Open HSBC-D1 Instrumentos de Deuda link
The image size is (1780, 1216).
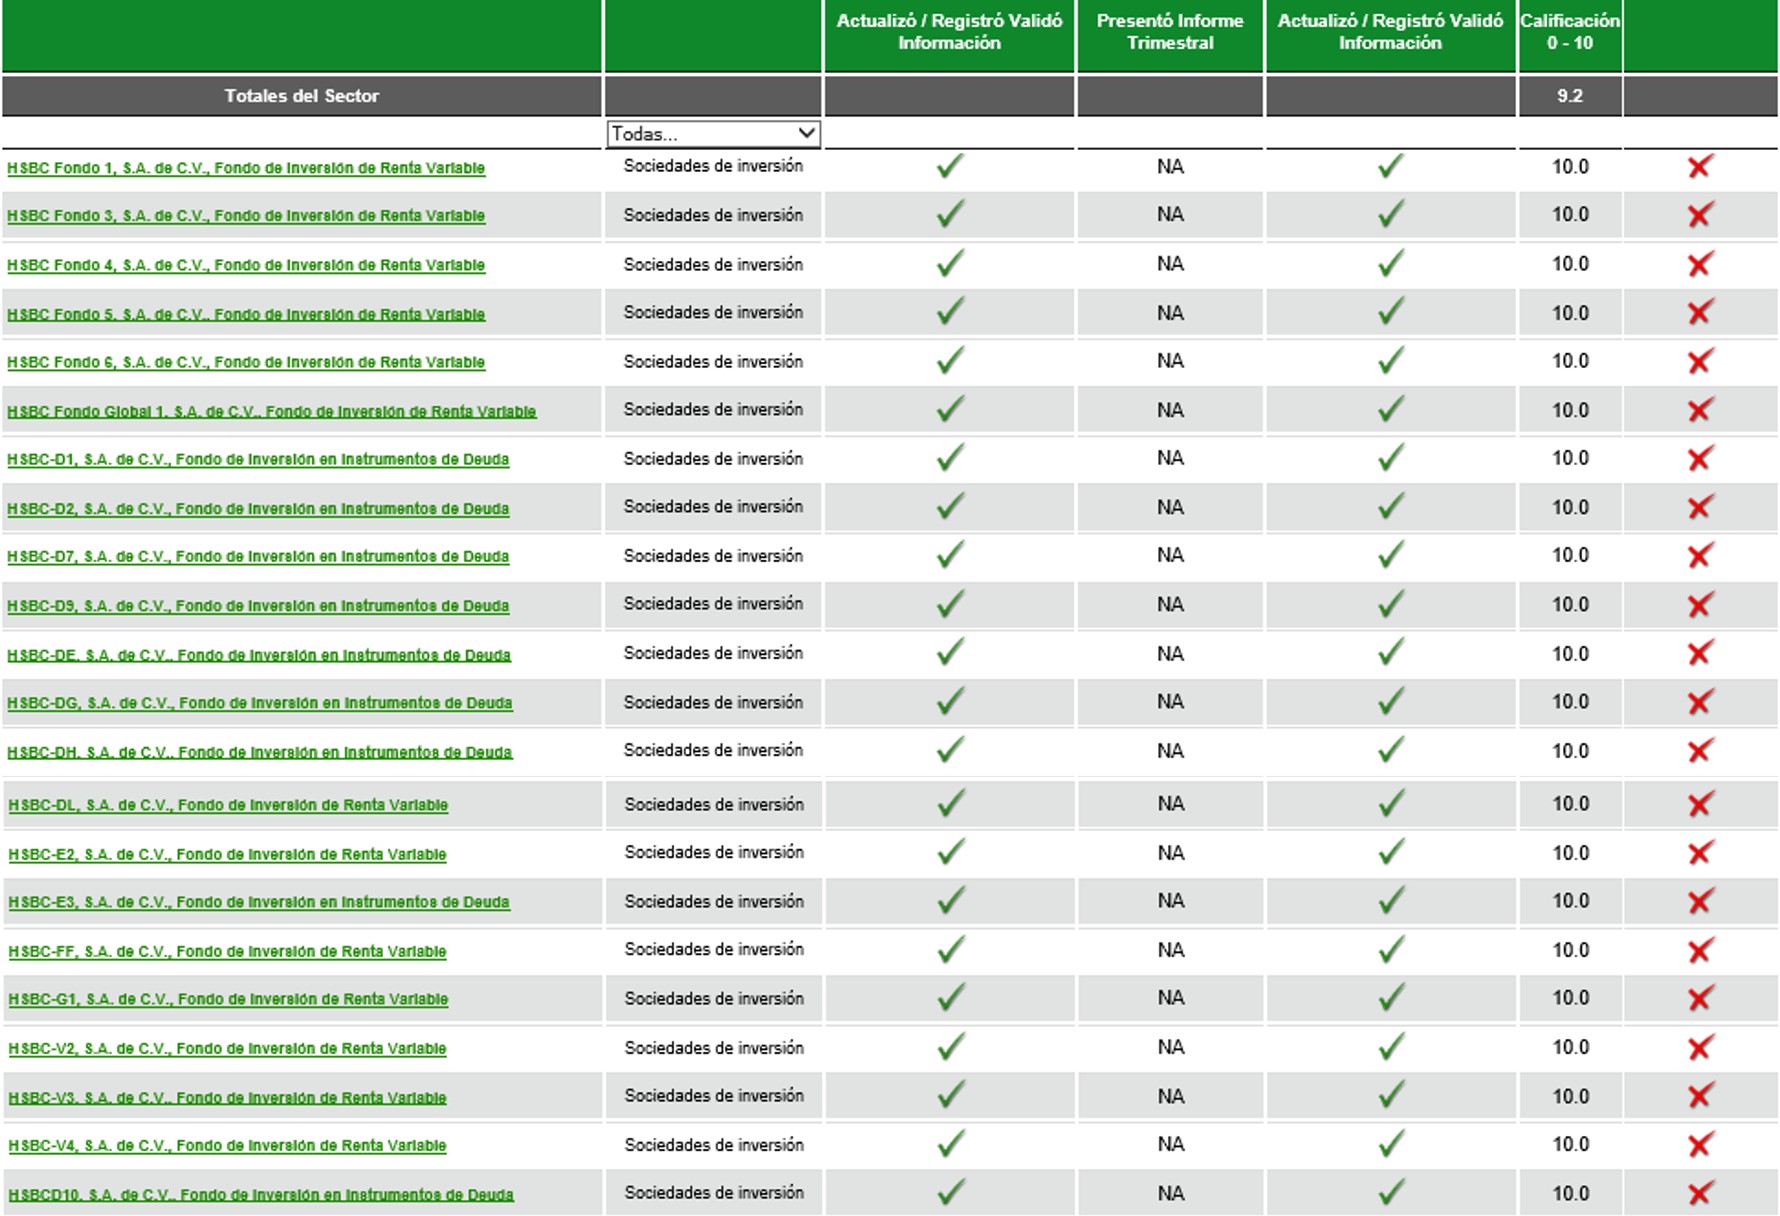[258, 460]
